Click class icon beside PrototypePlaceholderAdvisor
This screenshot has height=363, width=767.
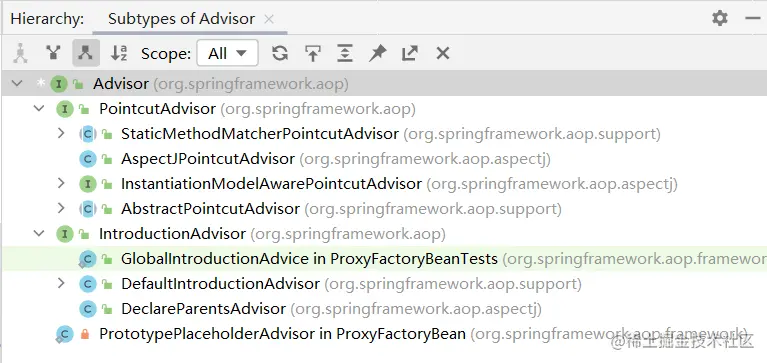pos(65,334)
